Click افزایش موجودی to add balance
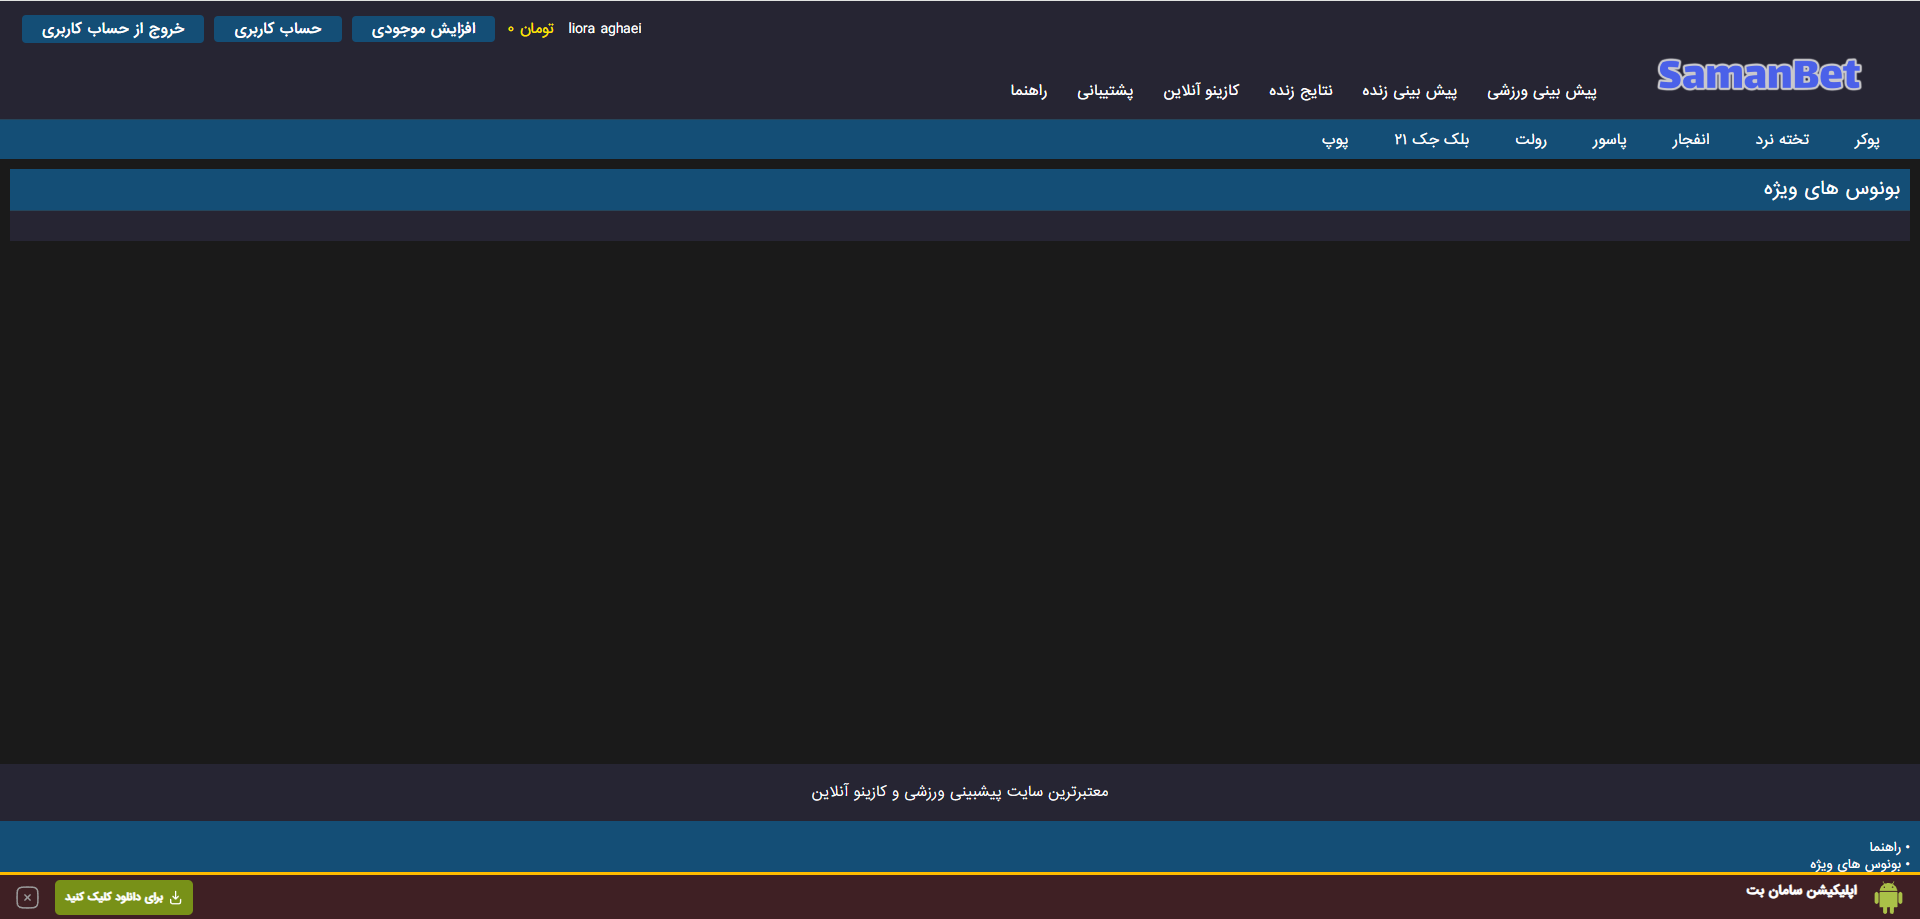Viewport: 1920px width, 919px height. click(423, 29)
